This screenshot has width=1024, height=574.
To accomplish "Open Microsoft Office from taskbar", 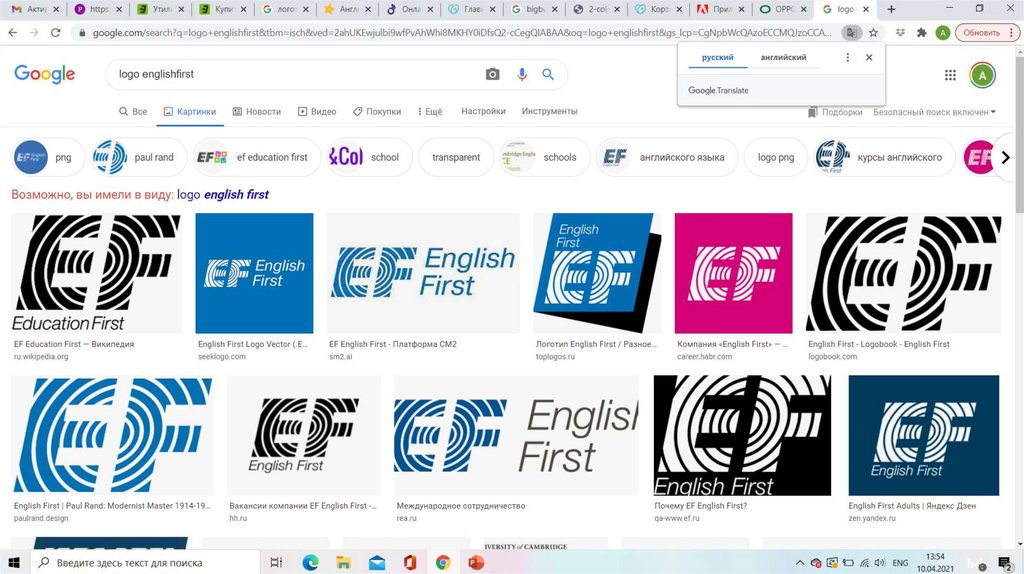I will point(410,562).
